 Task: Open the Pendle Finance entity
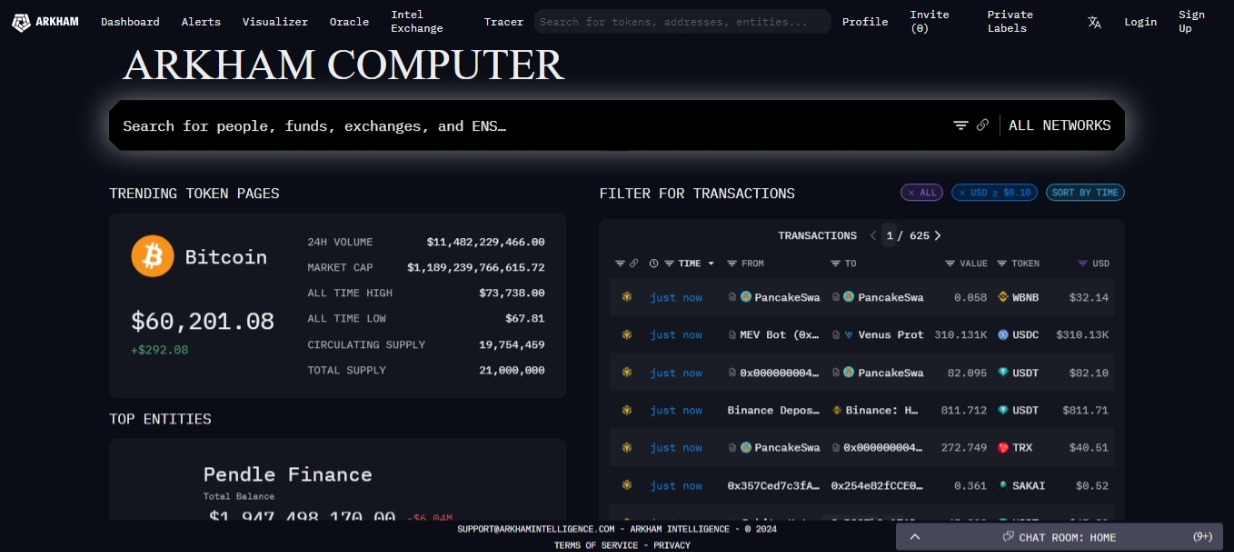click(287, 474)
